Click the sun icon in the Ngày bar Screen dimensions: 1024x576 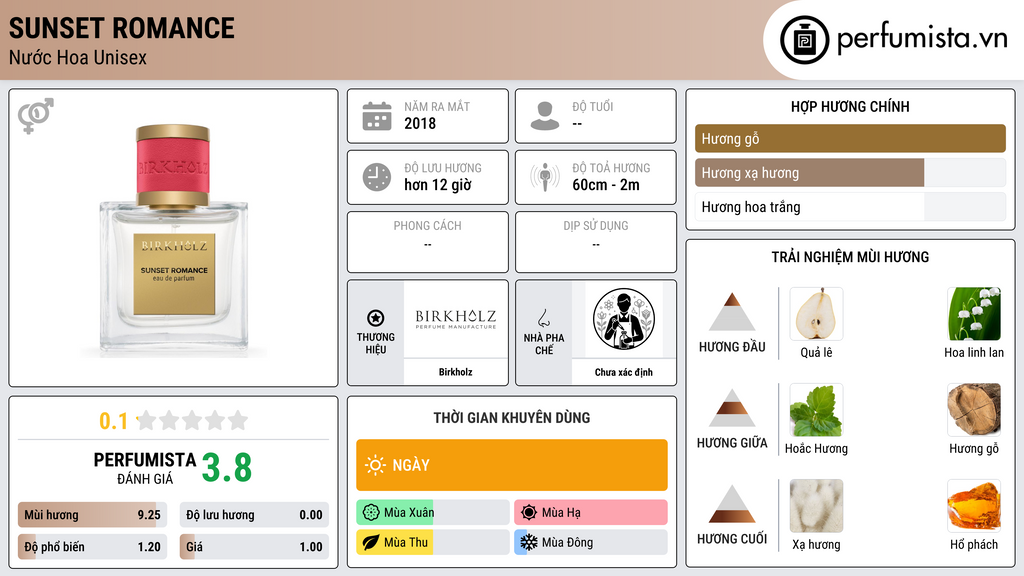click(x=376, y=465)
